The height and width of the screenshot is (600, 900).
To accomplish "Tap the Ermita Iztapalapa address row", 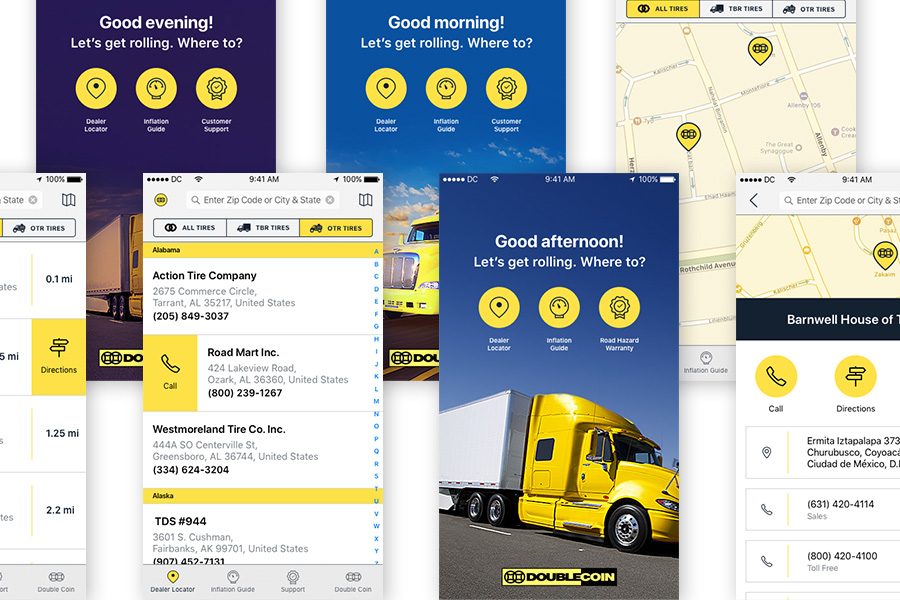I will pos(823,452).
